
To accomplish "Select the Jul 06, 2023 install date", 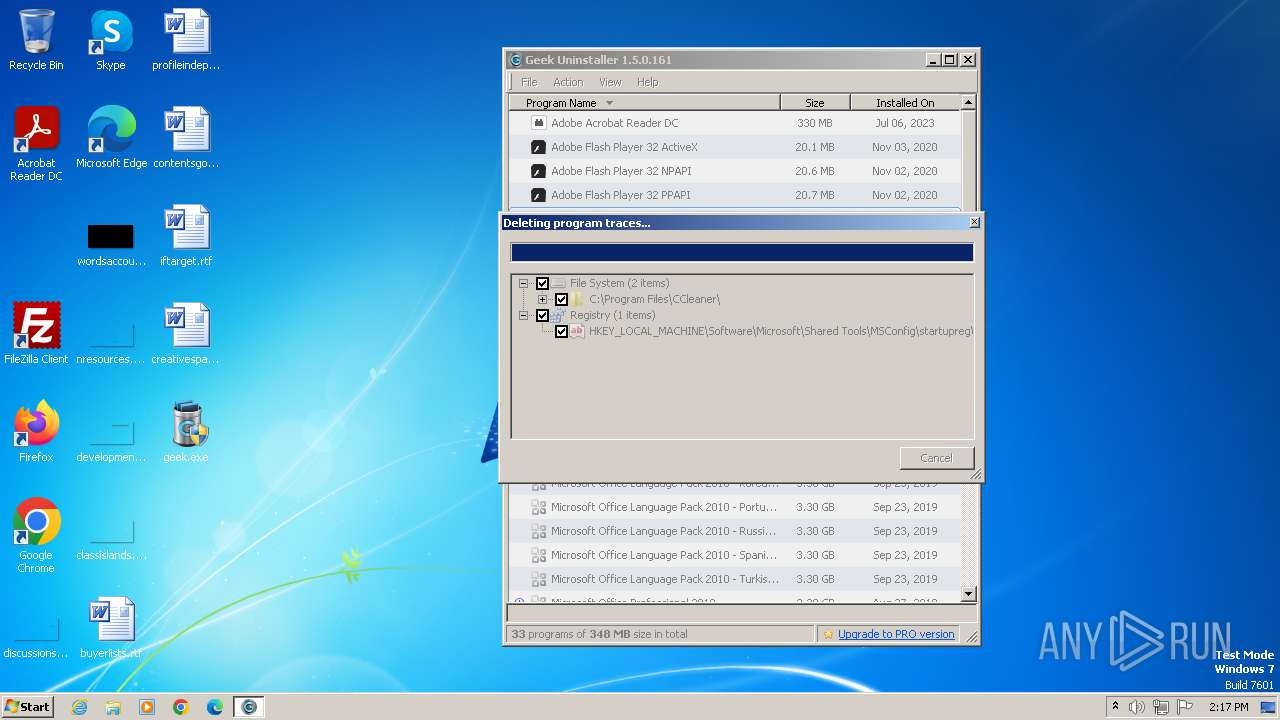I will 905,123.
